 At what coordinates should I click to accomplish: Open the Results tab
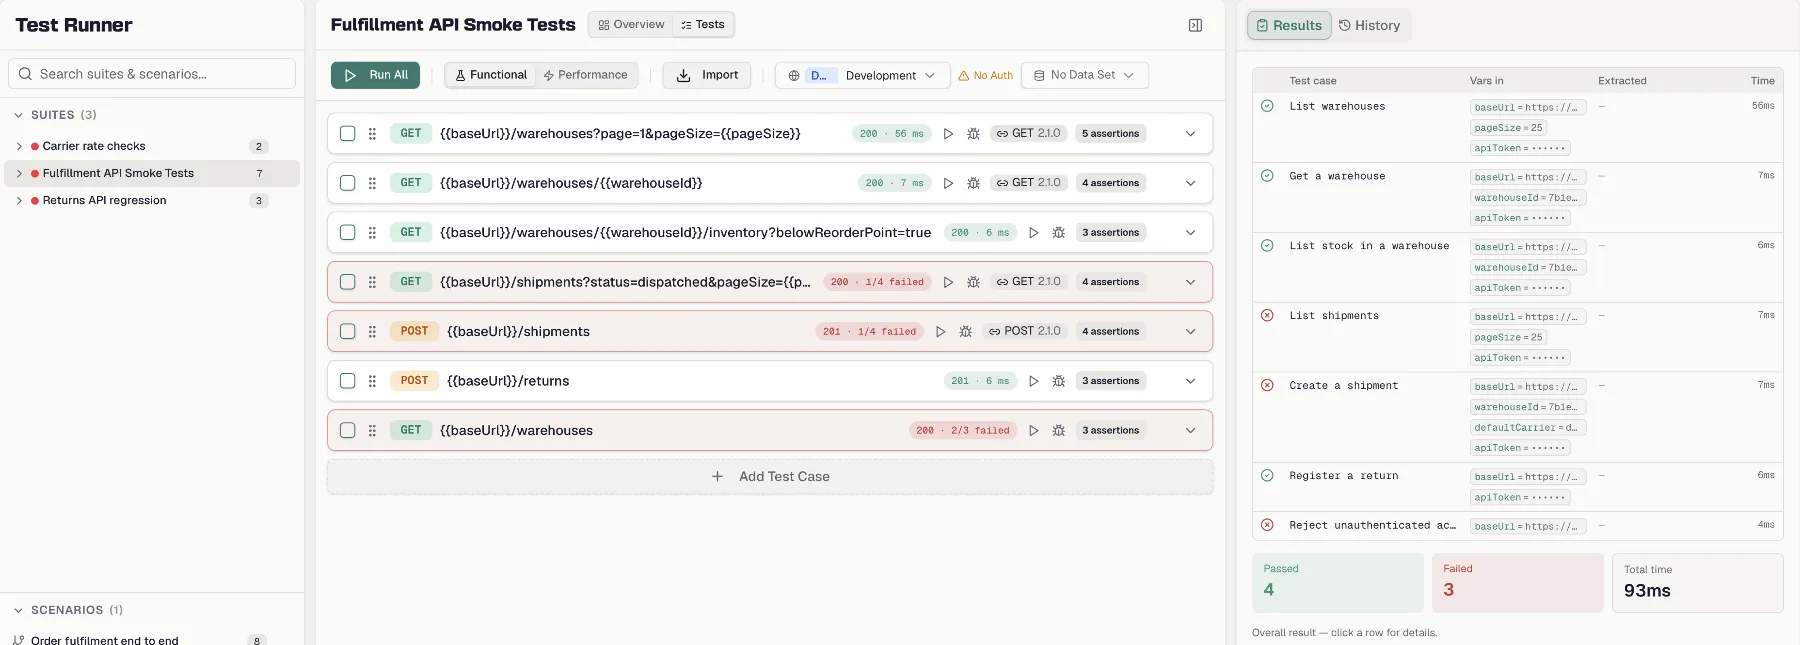pos(1289,25)
